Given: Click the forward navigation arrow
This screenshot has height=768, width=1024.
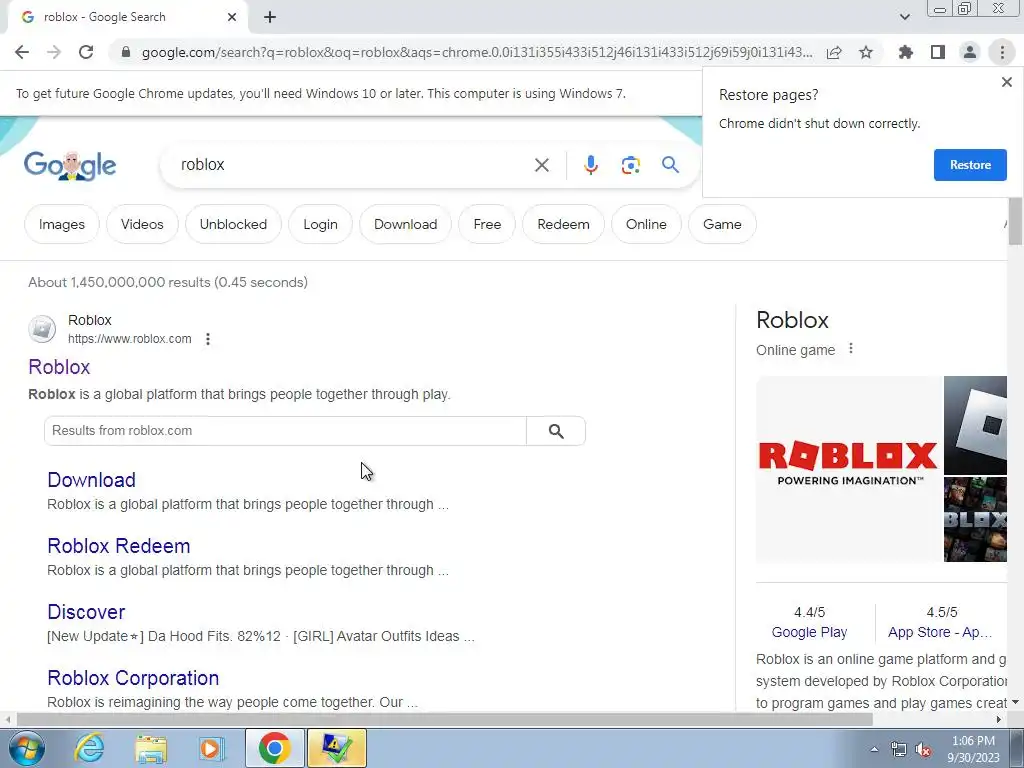Looking at the screenshot, I should click(x=54, y=52).
